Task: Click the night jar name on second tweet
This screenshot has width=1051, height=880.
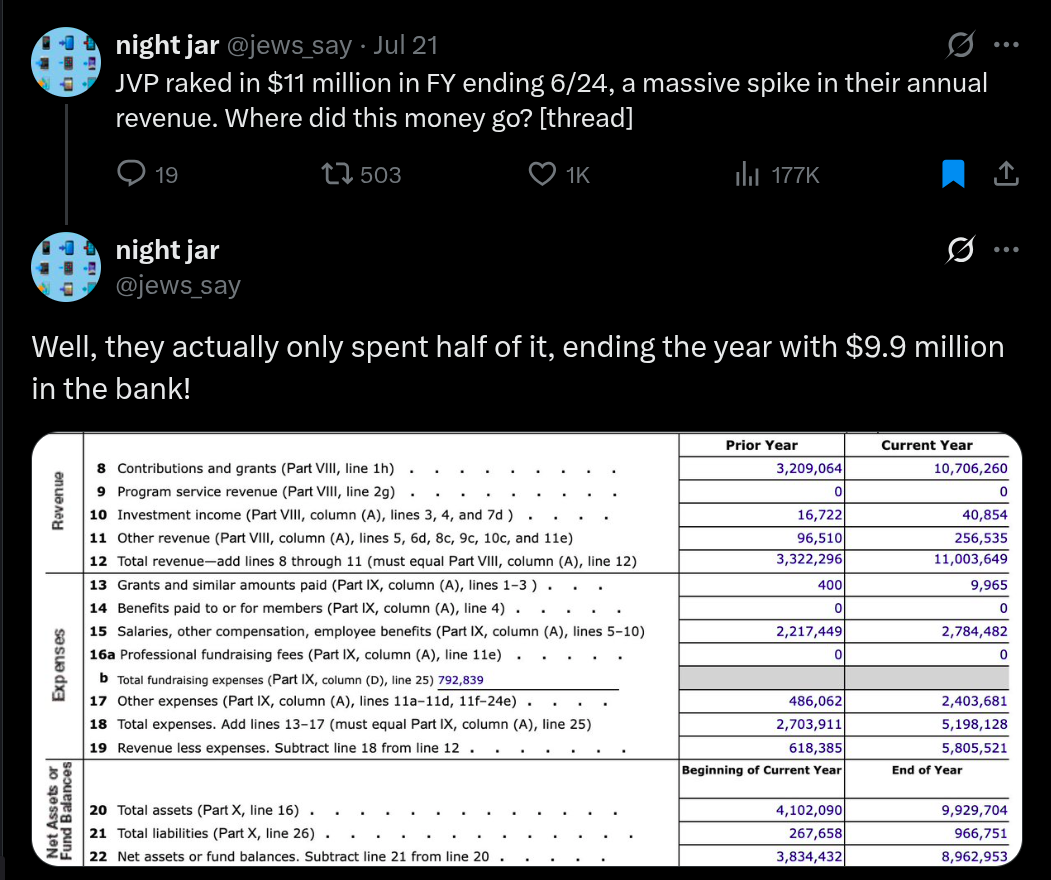Action: tap(167, 250)
